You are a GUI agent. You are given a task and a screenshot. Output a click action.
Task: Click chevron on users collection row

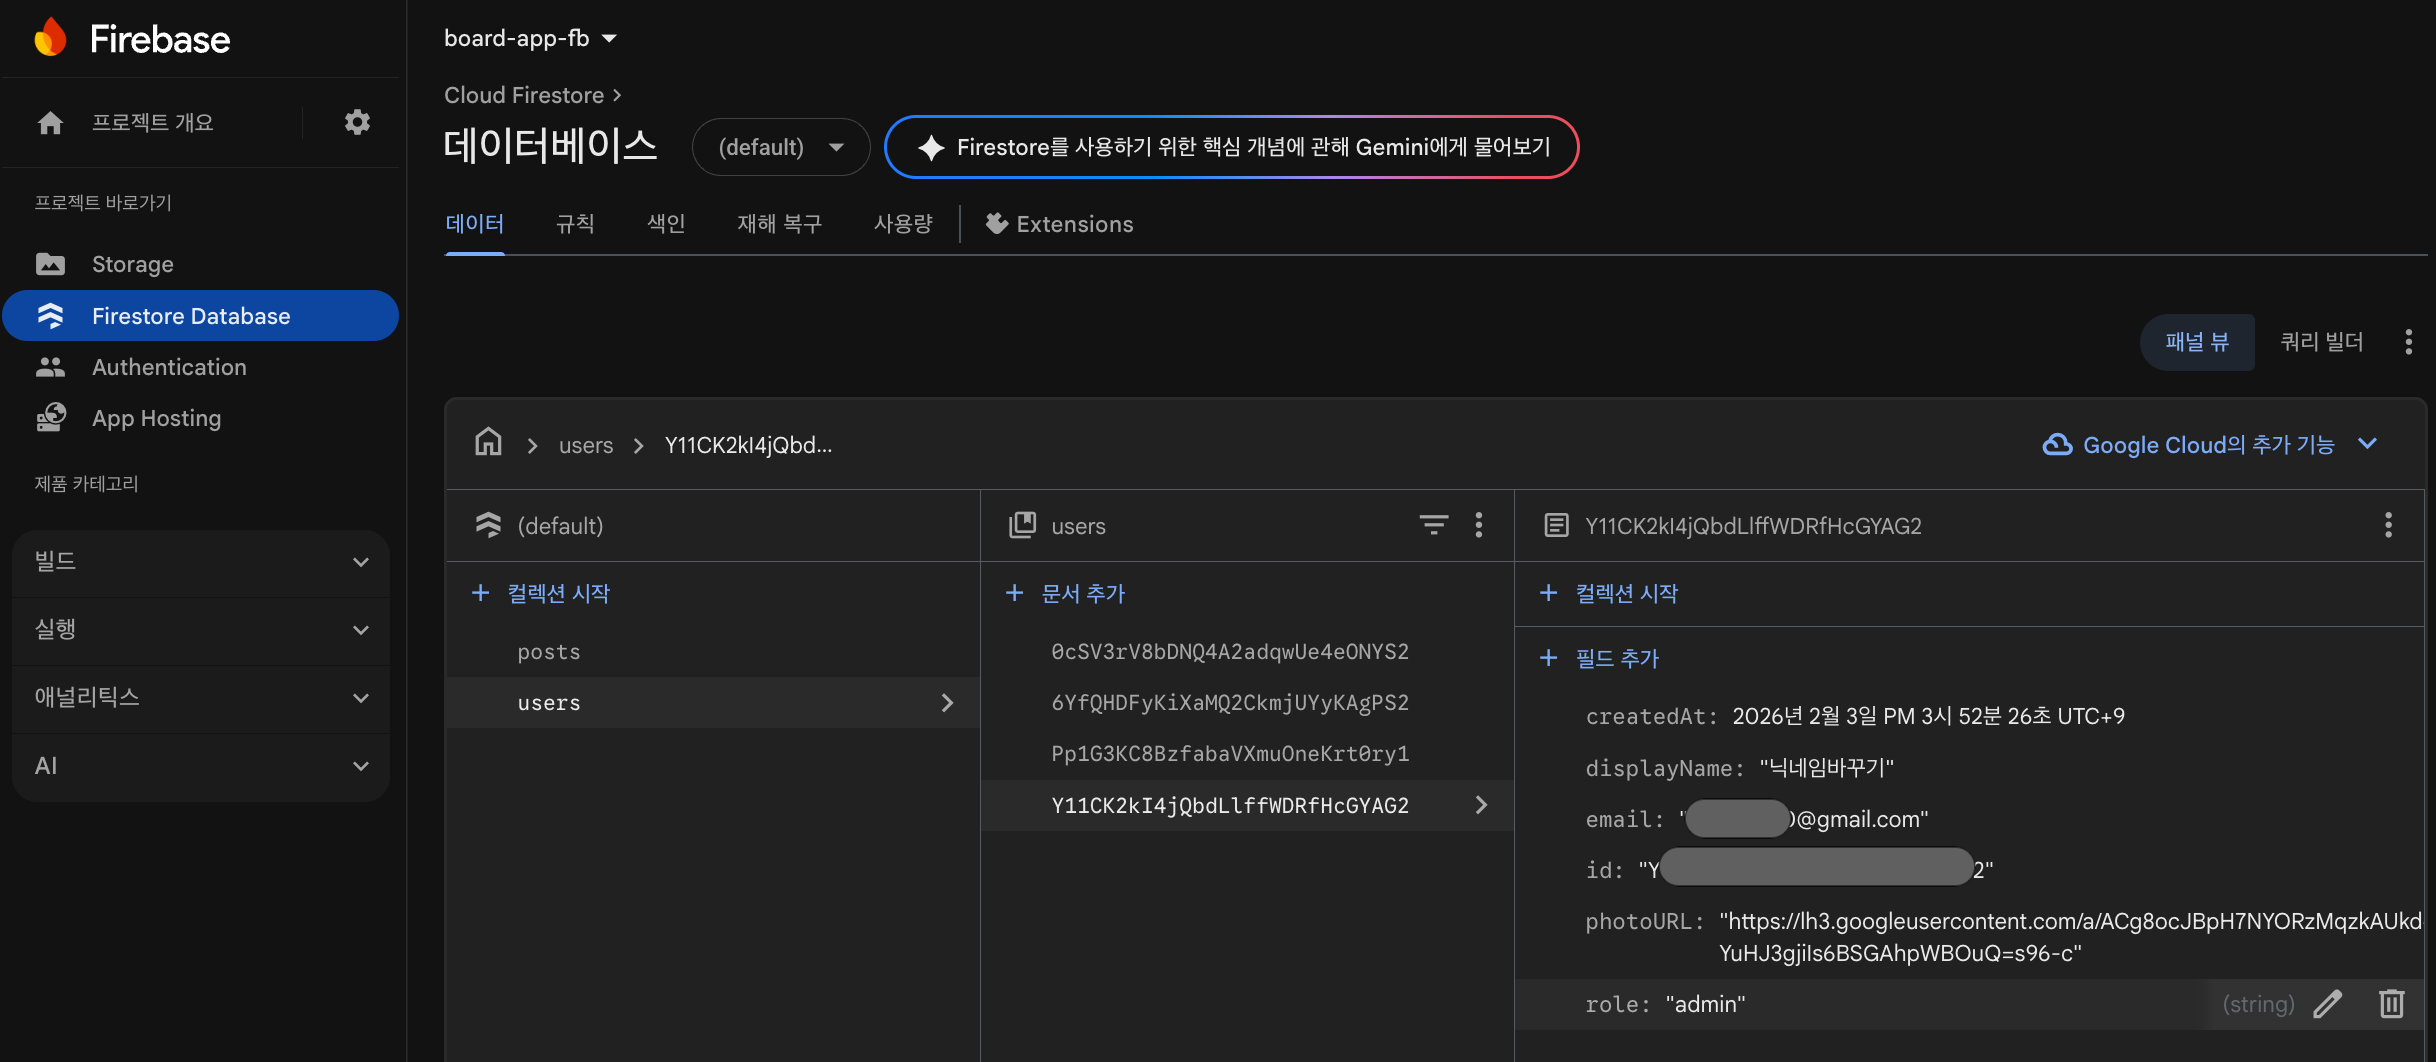[947, 703]
